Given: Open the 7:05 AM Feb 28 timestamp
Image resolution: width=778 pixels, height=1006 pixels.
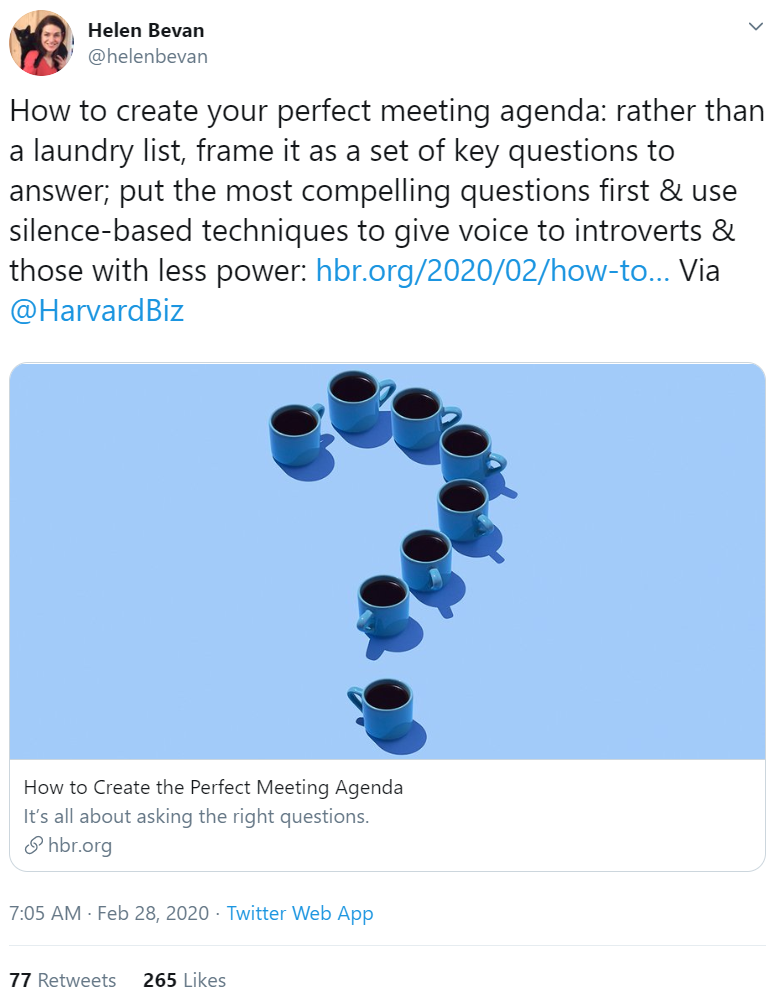Looking at the screenshot, I should (109, 913).
